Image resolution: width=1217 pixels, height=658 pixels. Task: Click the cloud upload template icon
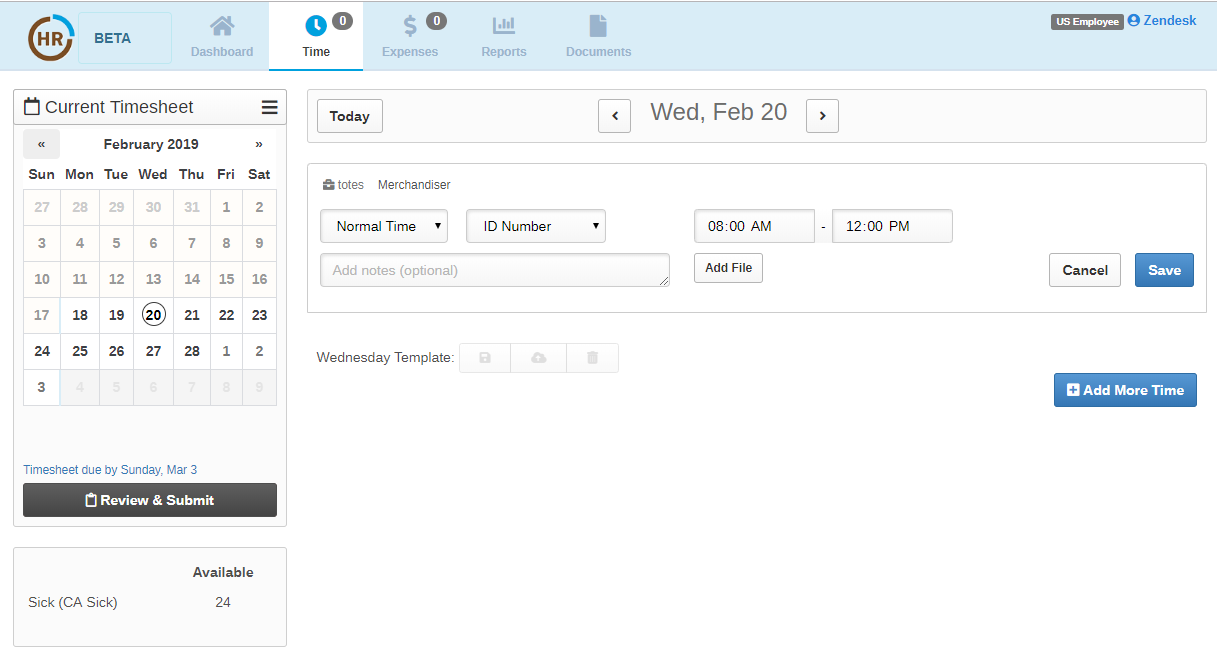click(x=539, y=358)
